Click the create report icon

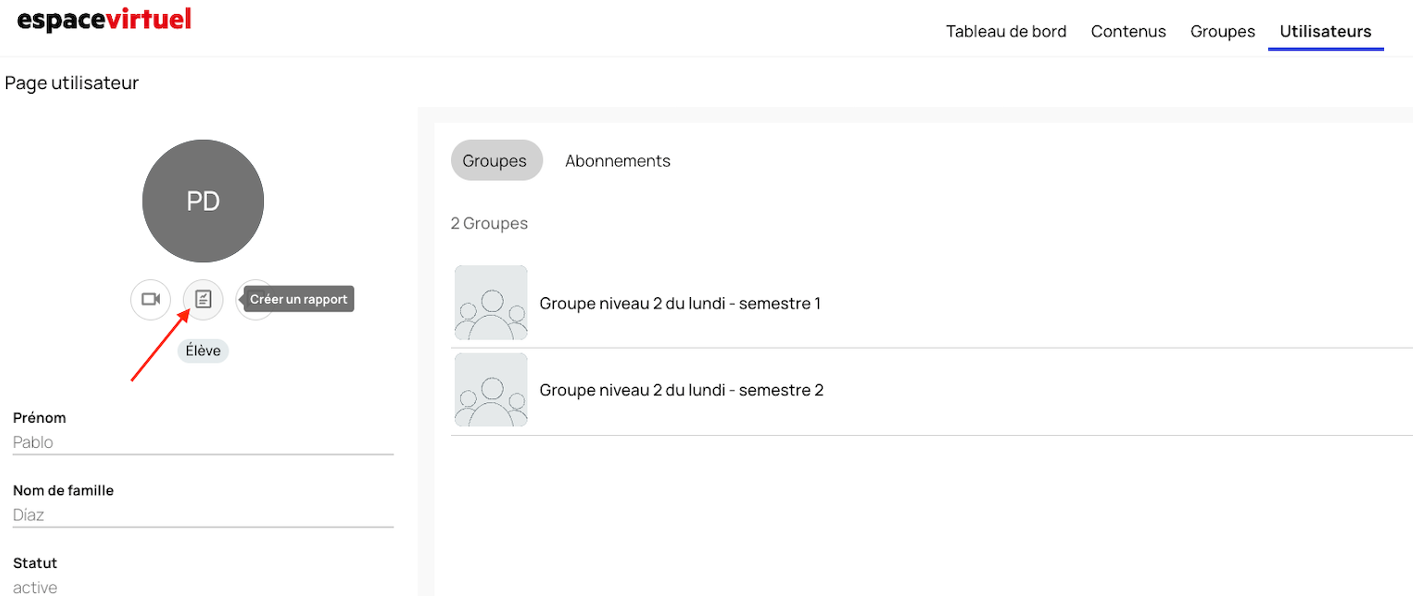pyautogui.click(x=203, y=299)
